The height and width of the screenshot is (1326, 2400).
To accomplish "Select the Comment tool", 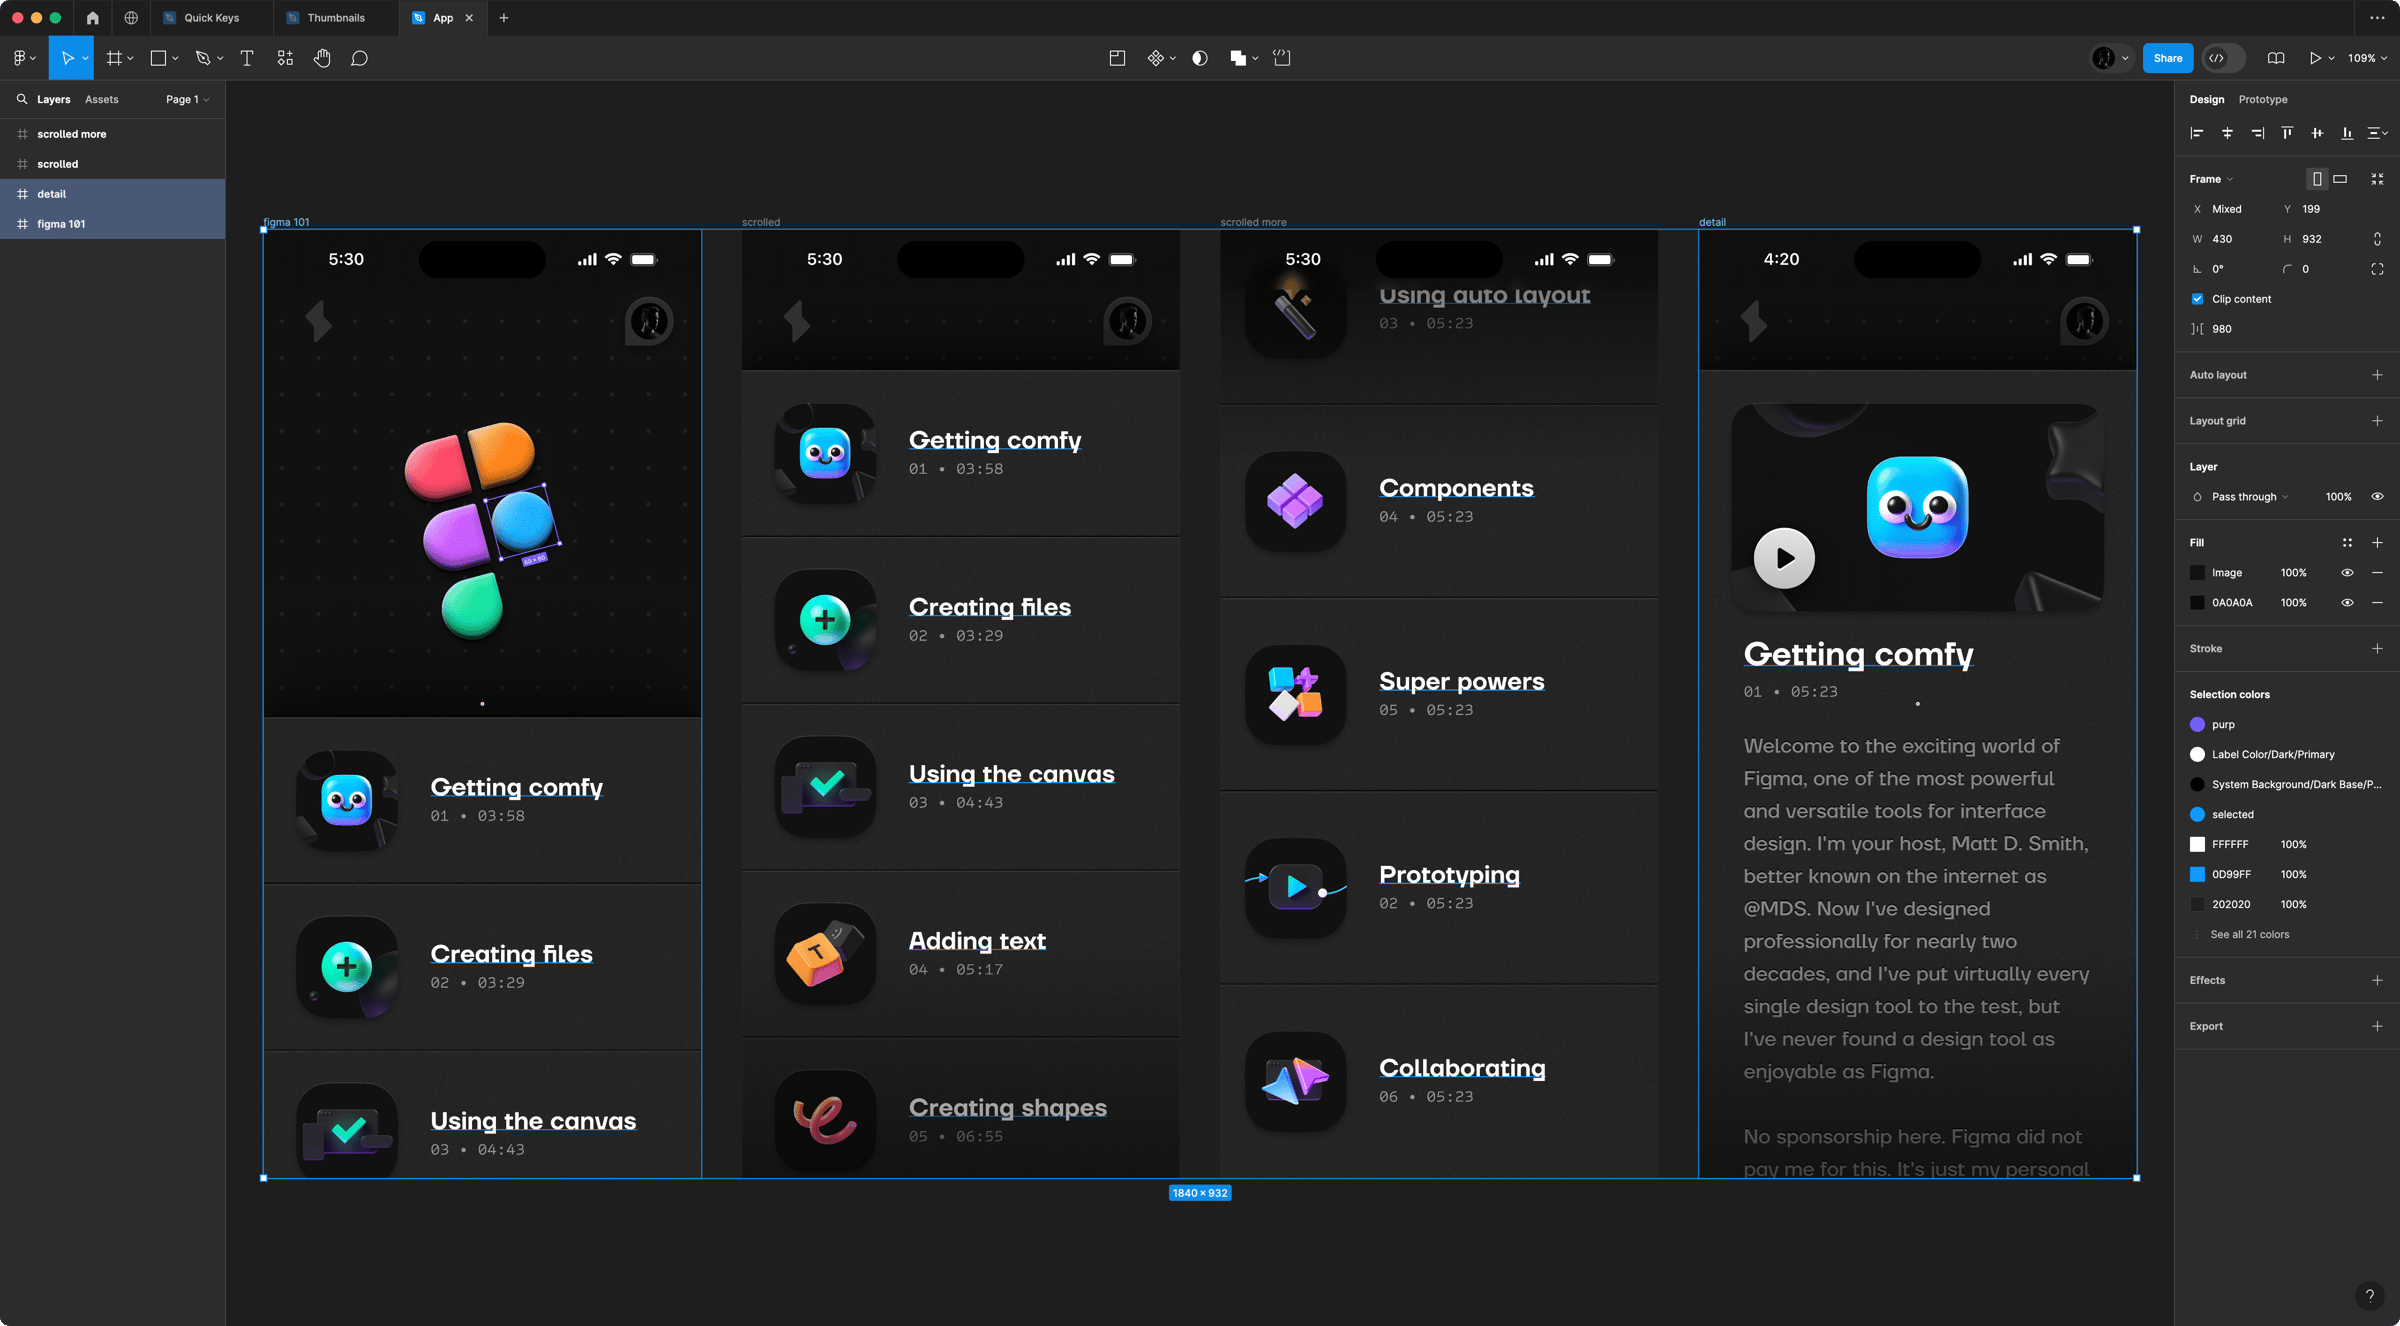I will [360, 58].
